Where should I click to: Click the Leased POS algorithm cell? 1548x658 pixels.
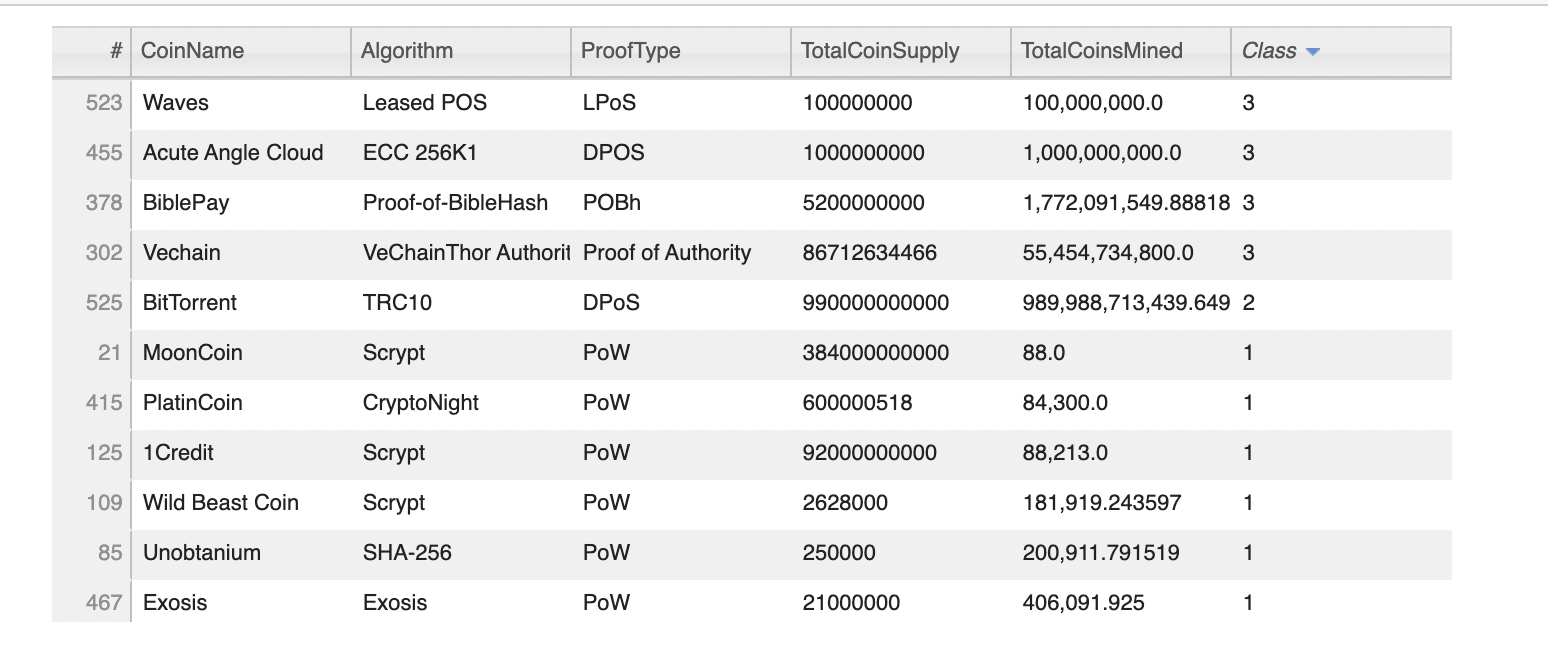(x=461, y=103)
